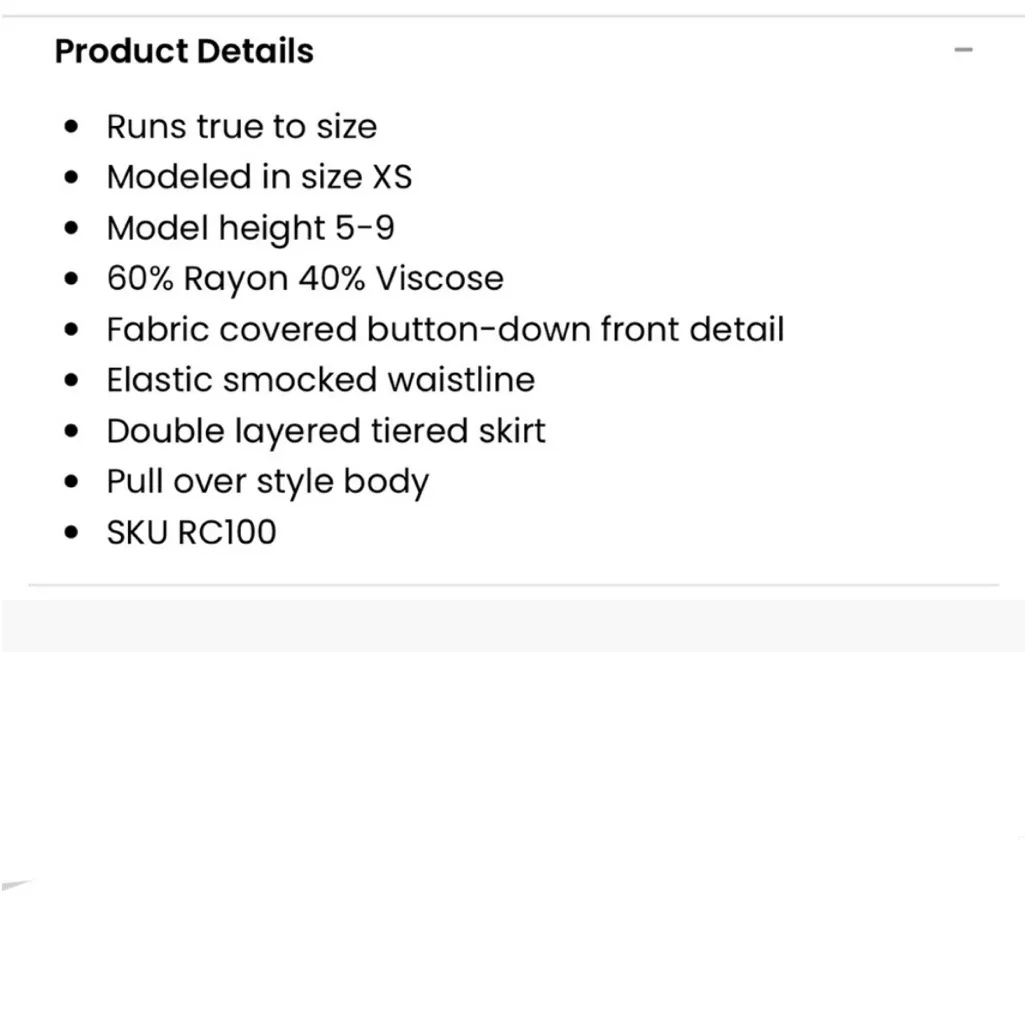Screen dimensions: 1025x1025
Task: Click the "Double layered tiered skirt" line
Action: (x=326, y=431)
